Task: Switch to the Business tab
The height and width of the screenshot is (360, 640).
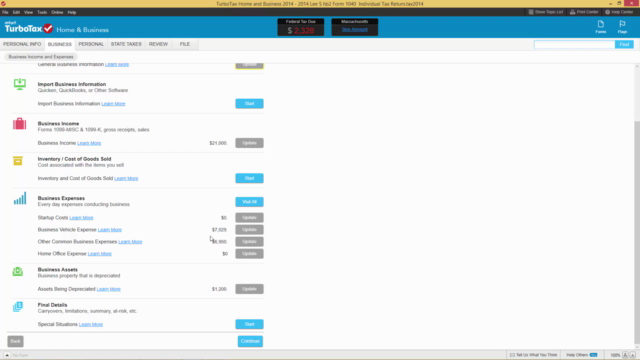Action: pos(60,44)
